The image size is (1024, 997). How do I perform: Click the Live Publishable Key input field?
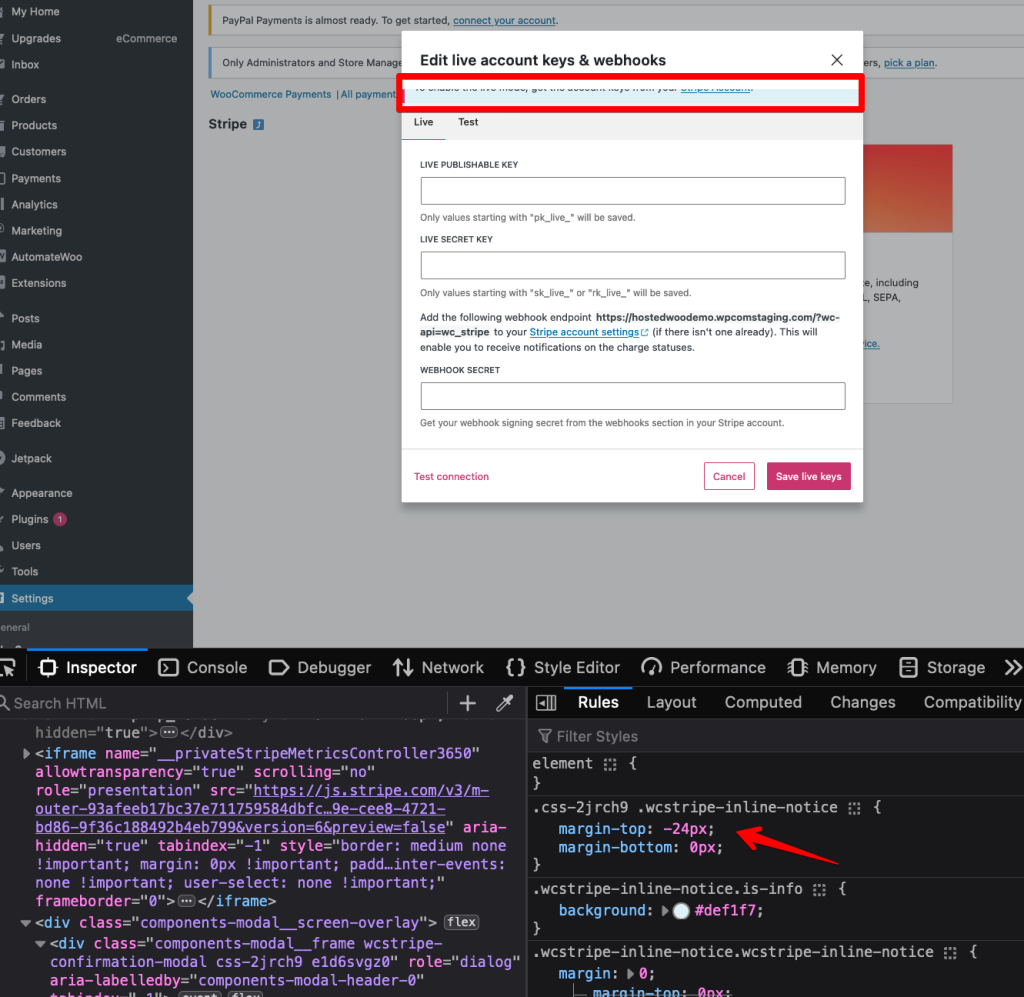tap(632, 190)
